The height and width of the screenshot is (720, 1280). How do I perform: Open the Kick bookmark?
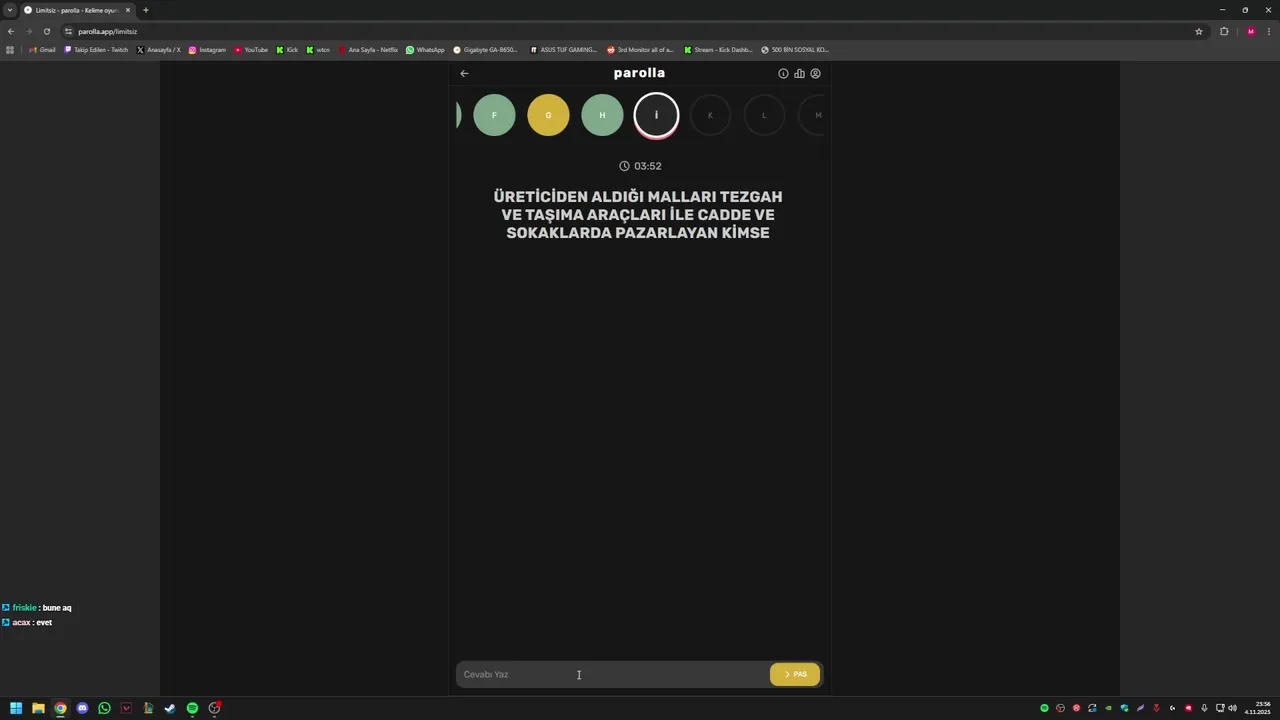287,49
